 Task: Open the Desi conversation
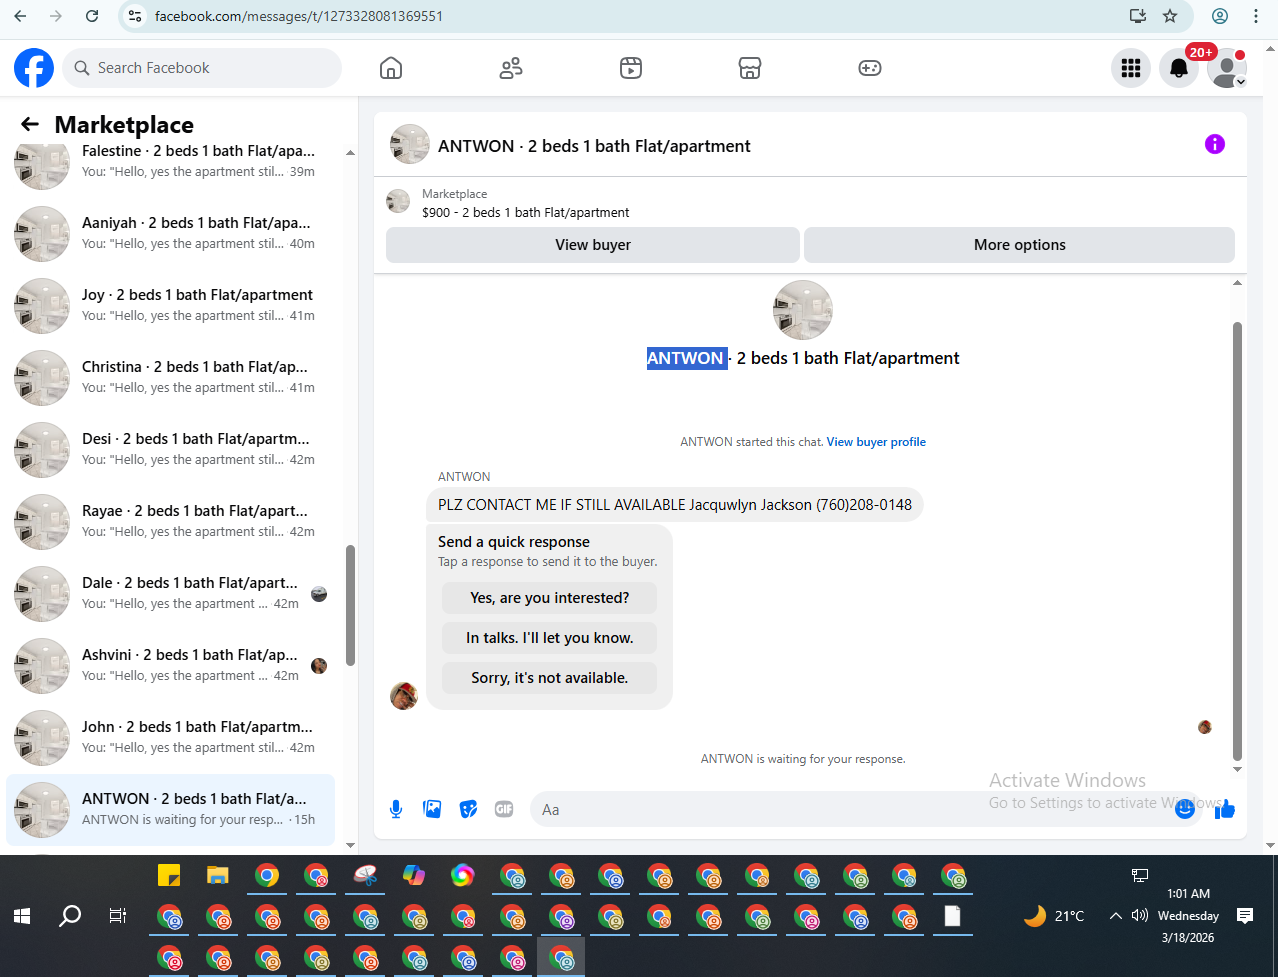(171, 450)
